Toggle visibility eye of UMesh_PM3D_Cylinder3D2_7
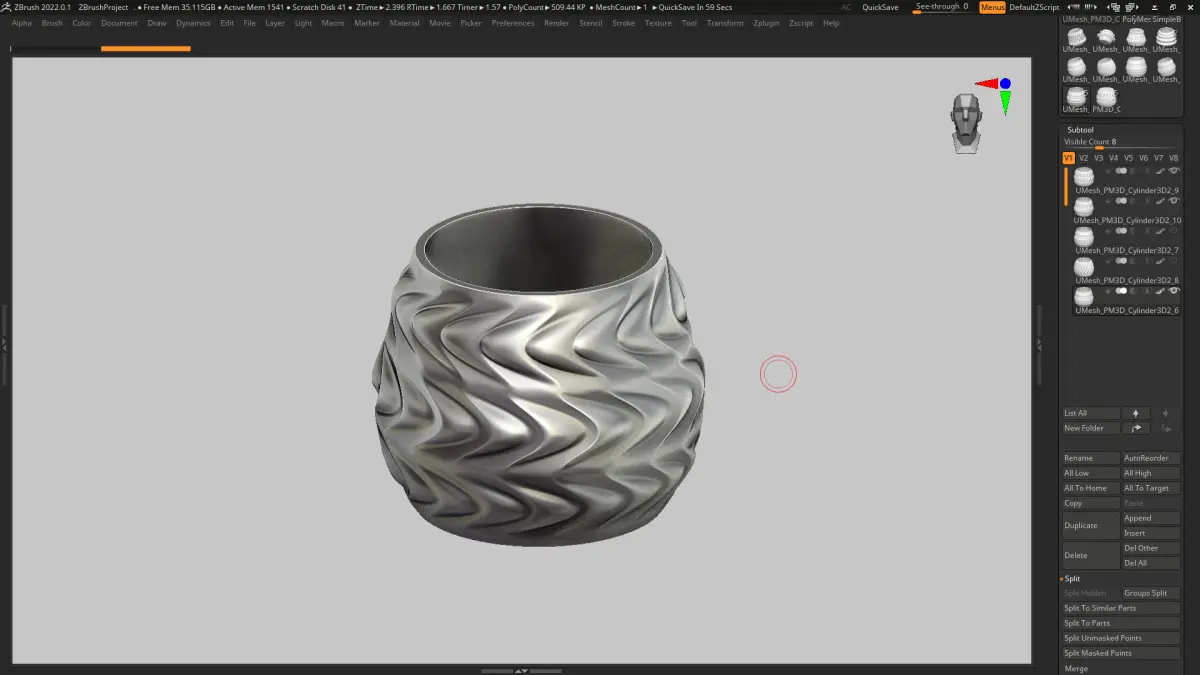 coord(1174,231)
